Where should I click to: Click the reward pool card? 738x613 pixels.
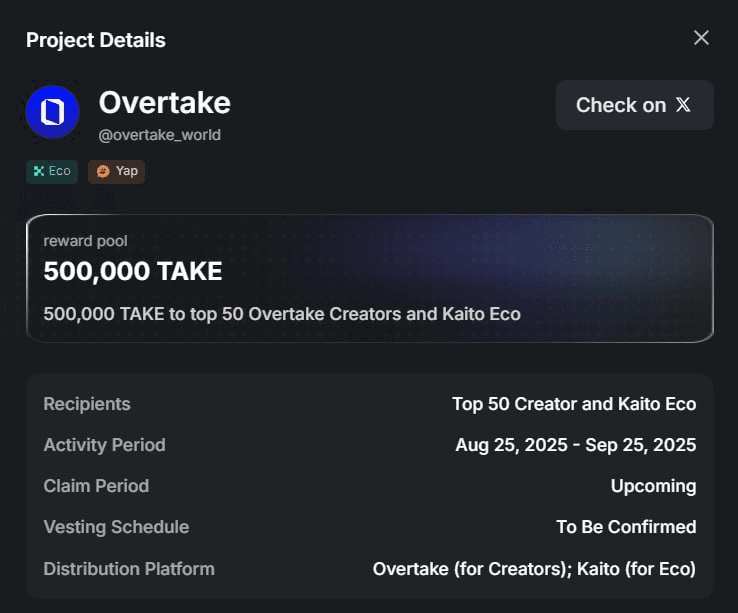tap(370, 278)
